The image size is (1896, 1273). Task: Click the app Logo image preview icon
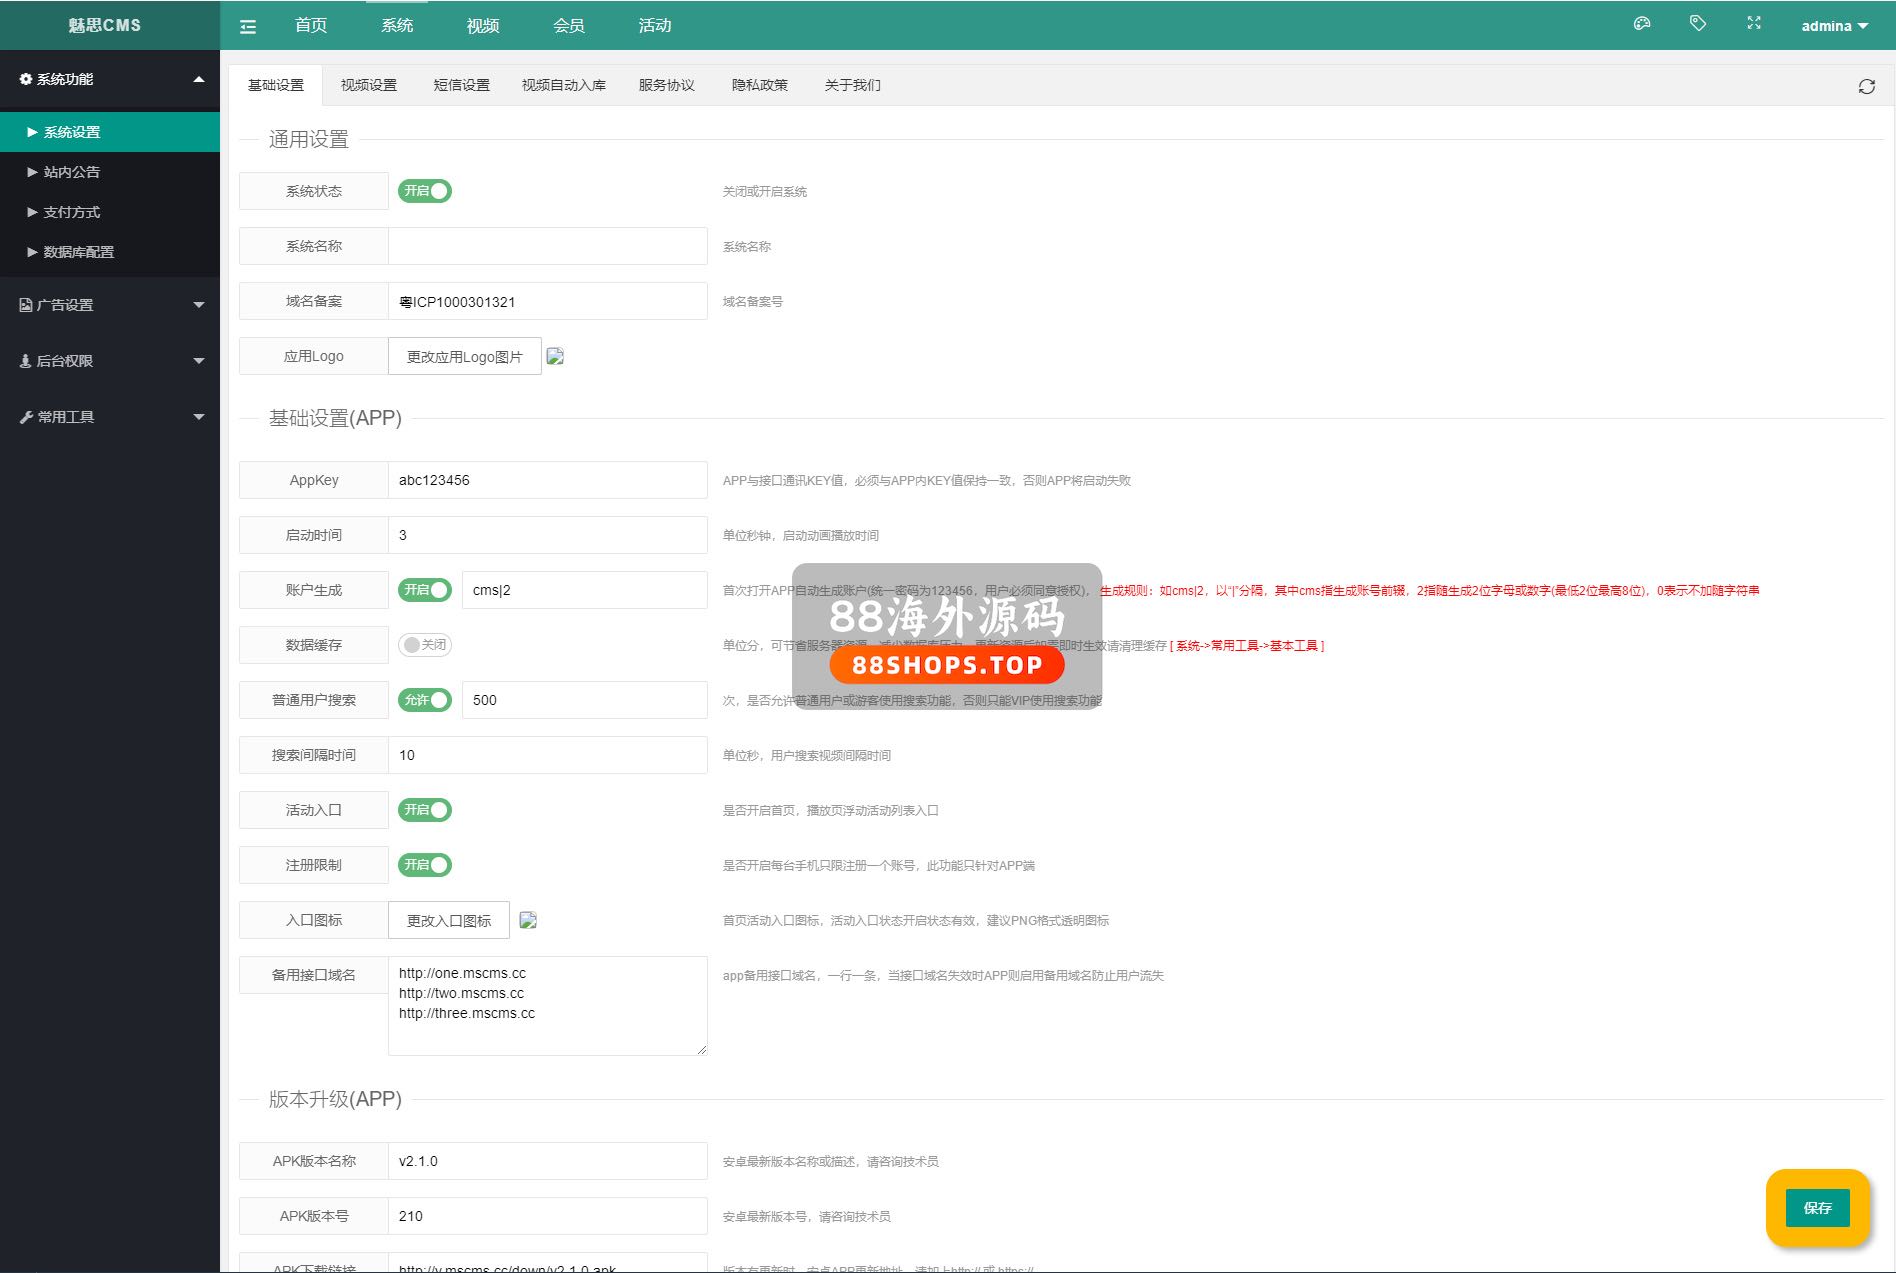(556, 356)
